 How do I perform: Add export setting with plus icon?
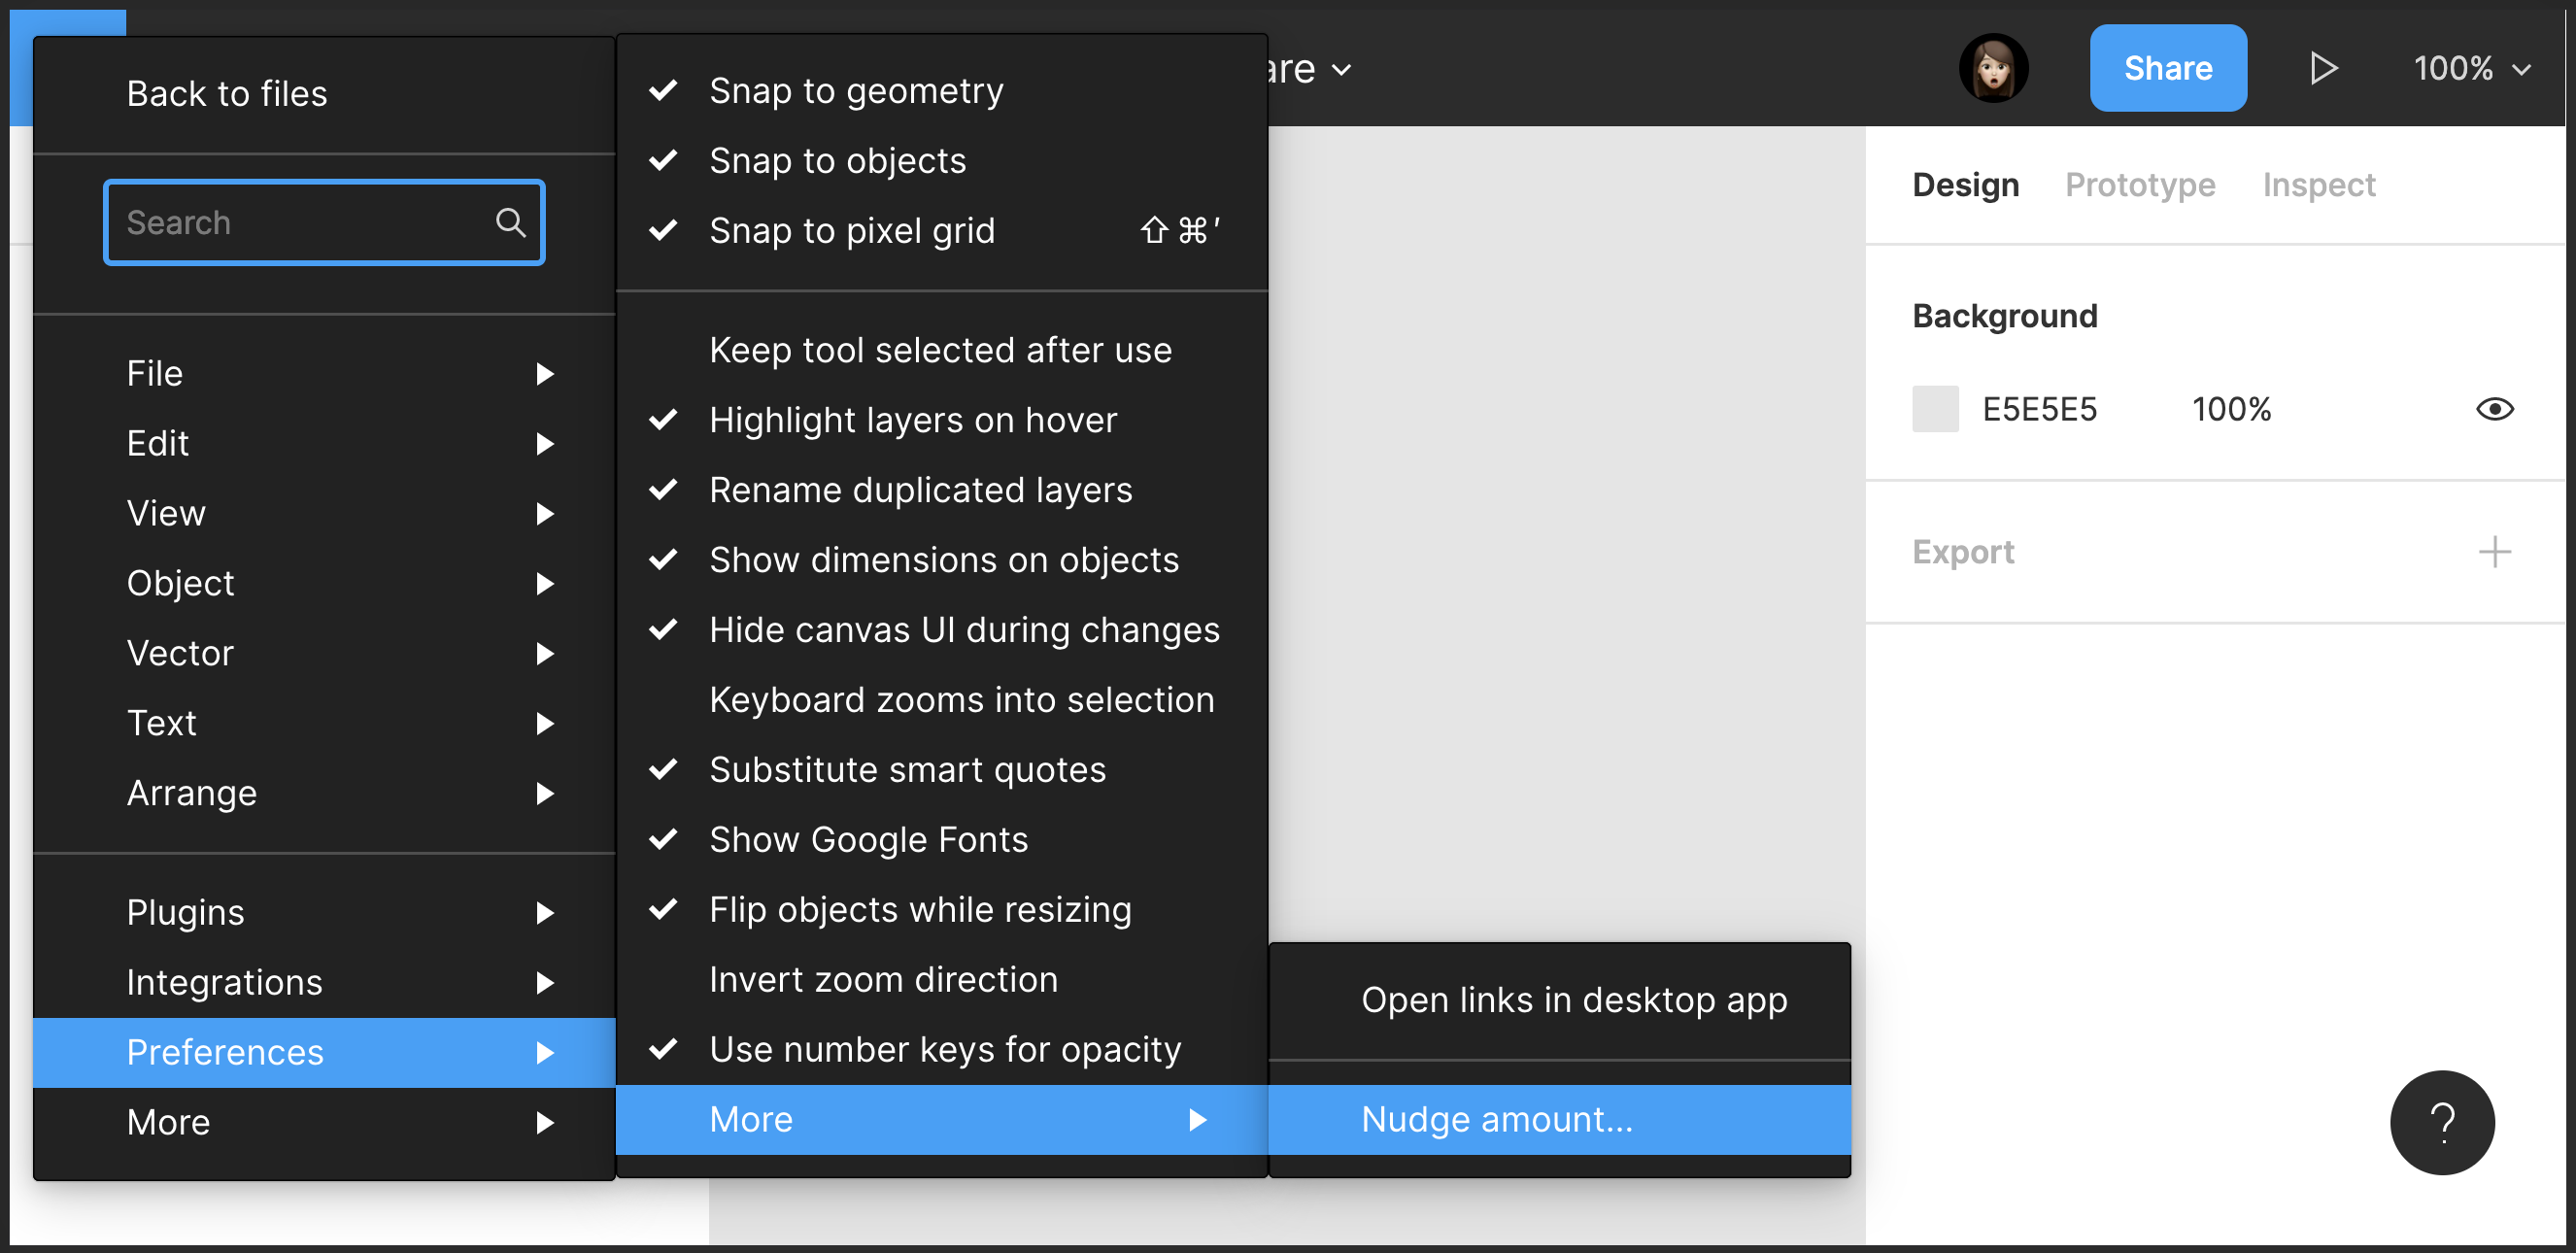click(2494, 552)
